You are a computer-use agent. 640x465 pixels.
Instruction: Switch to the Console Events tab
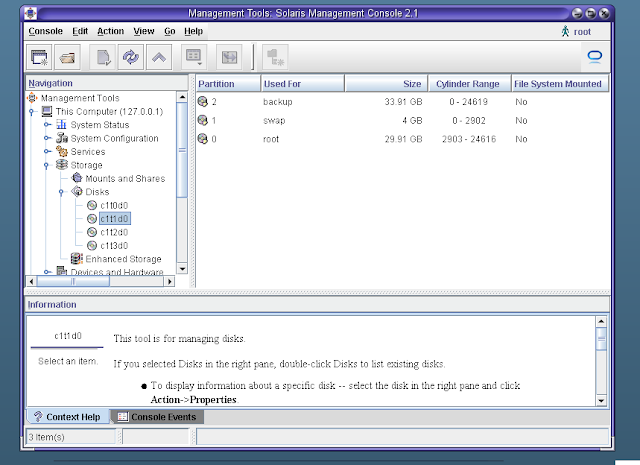tap(158, 417)
